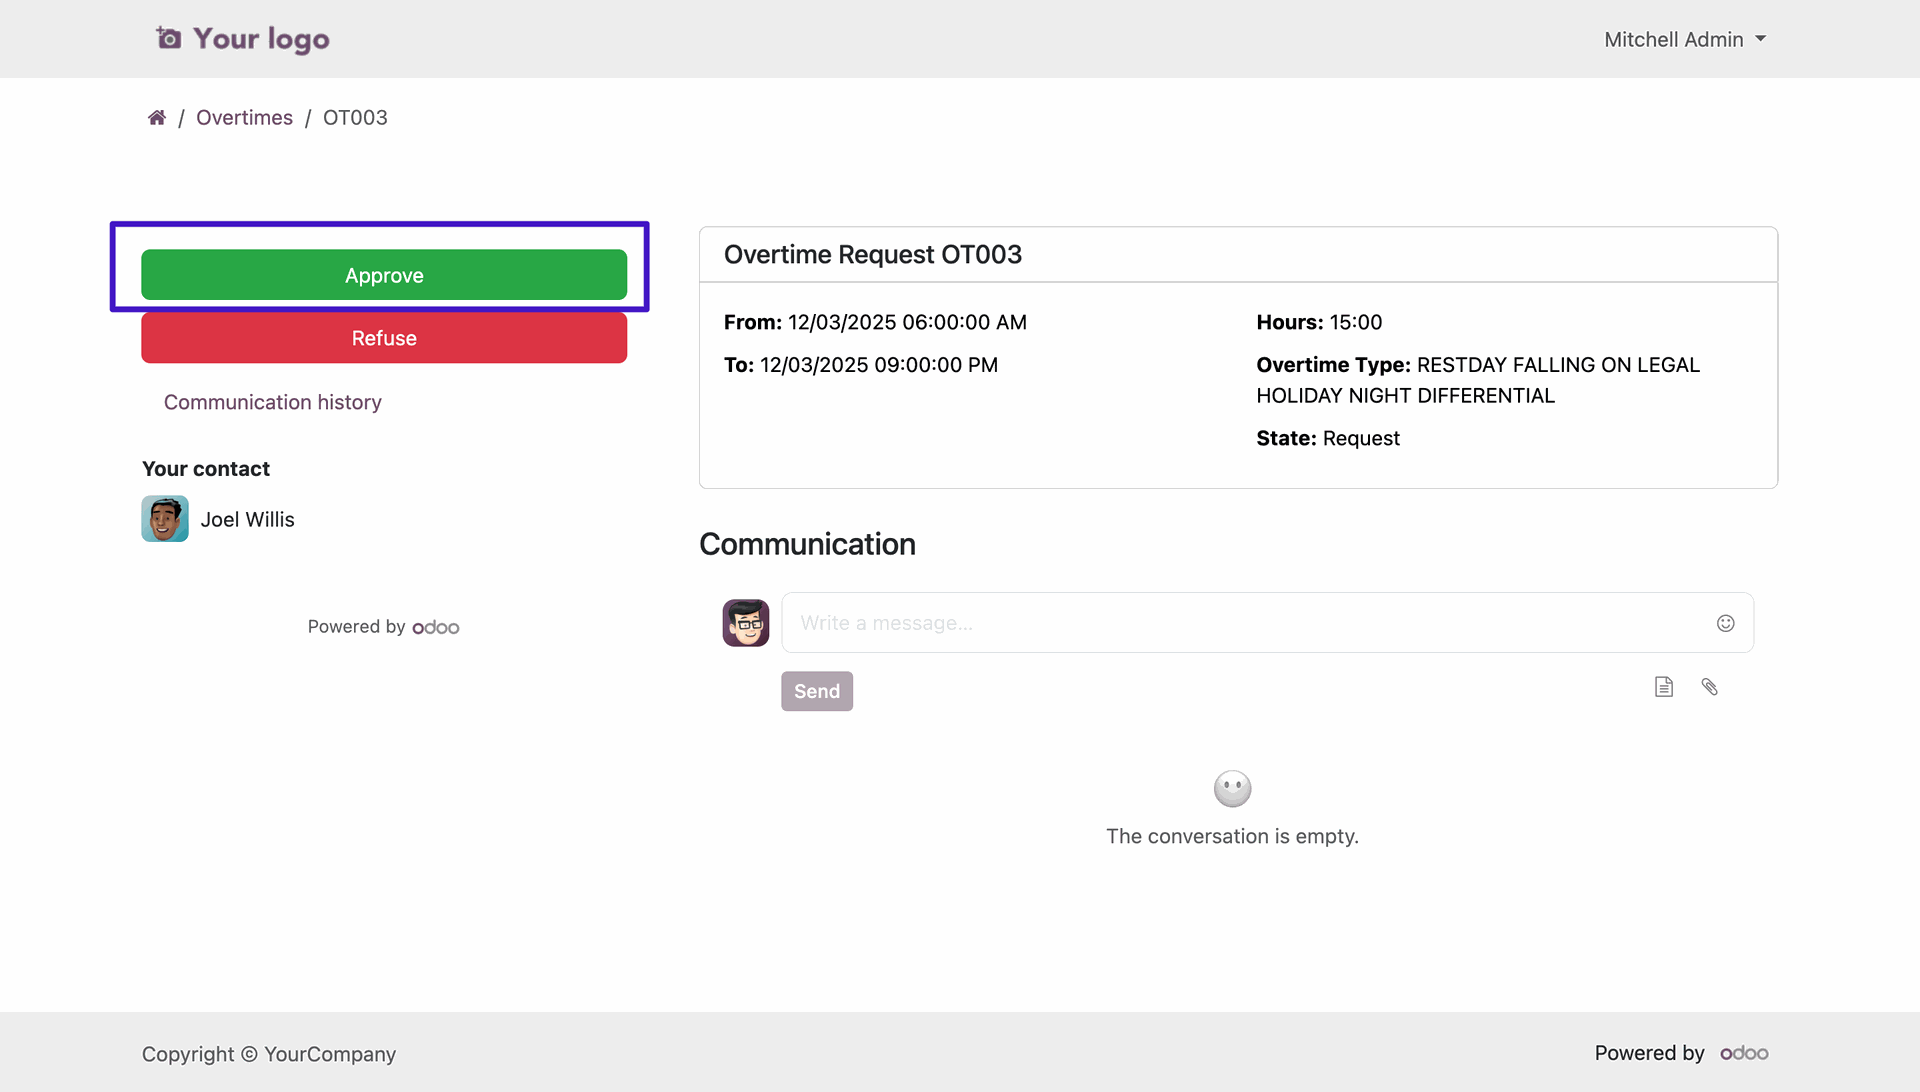
Task: Click Joel Willis contact name
Action: (247, 520)
